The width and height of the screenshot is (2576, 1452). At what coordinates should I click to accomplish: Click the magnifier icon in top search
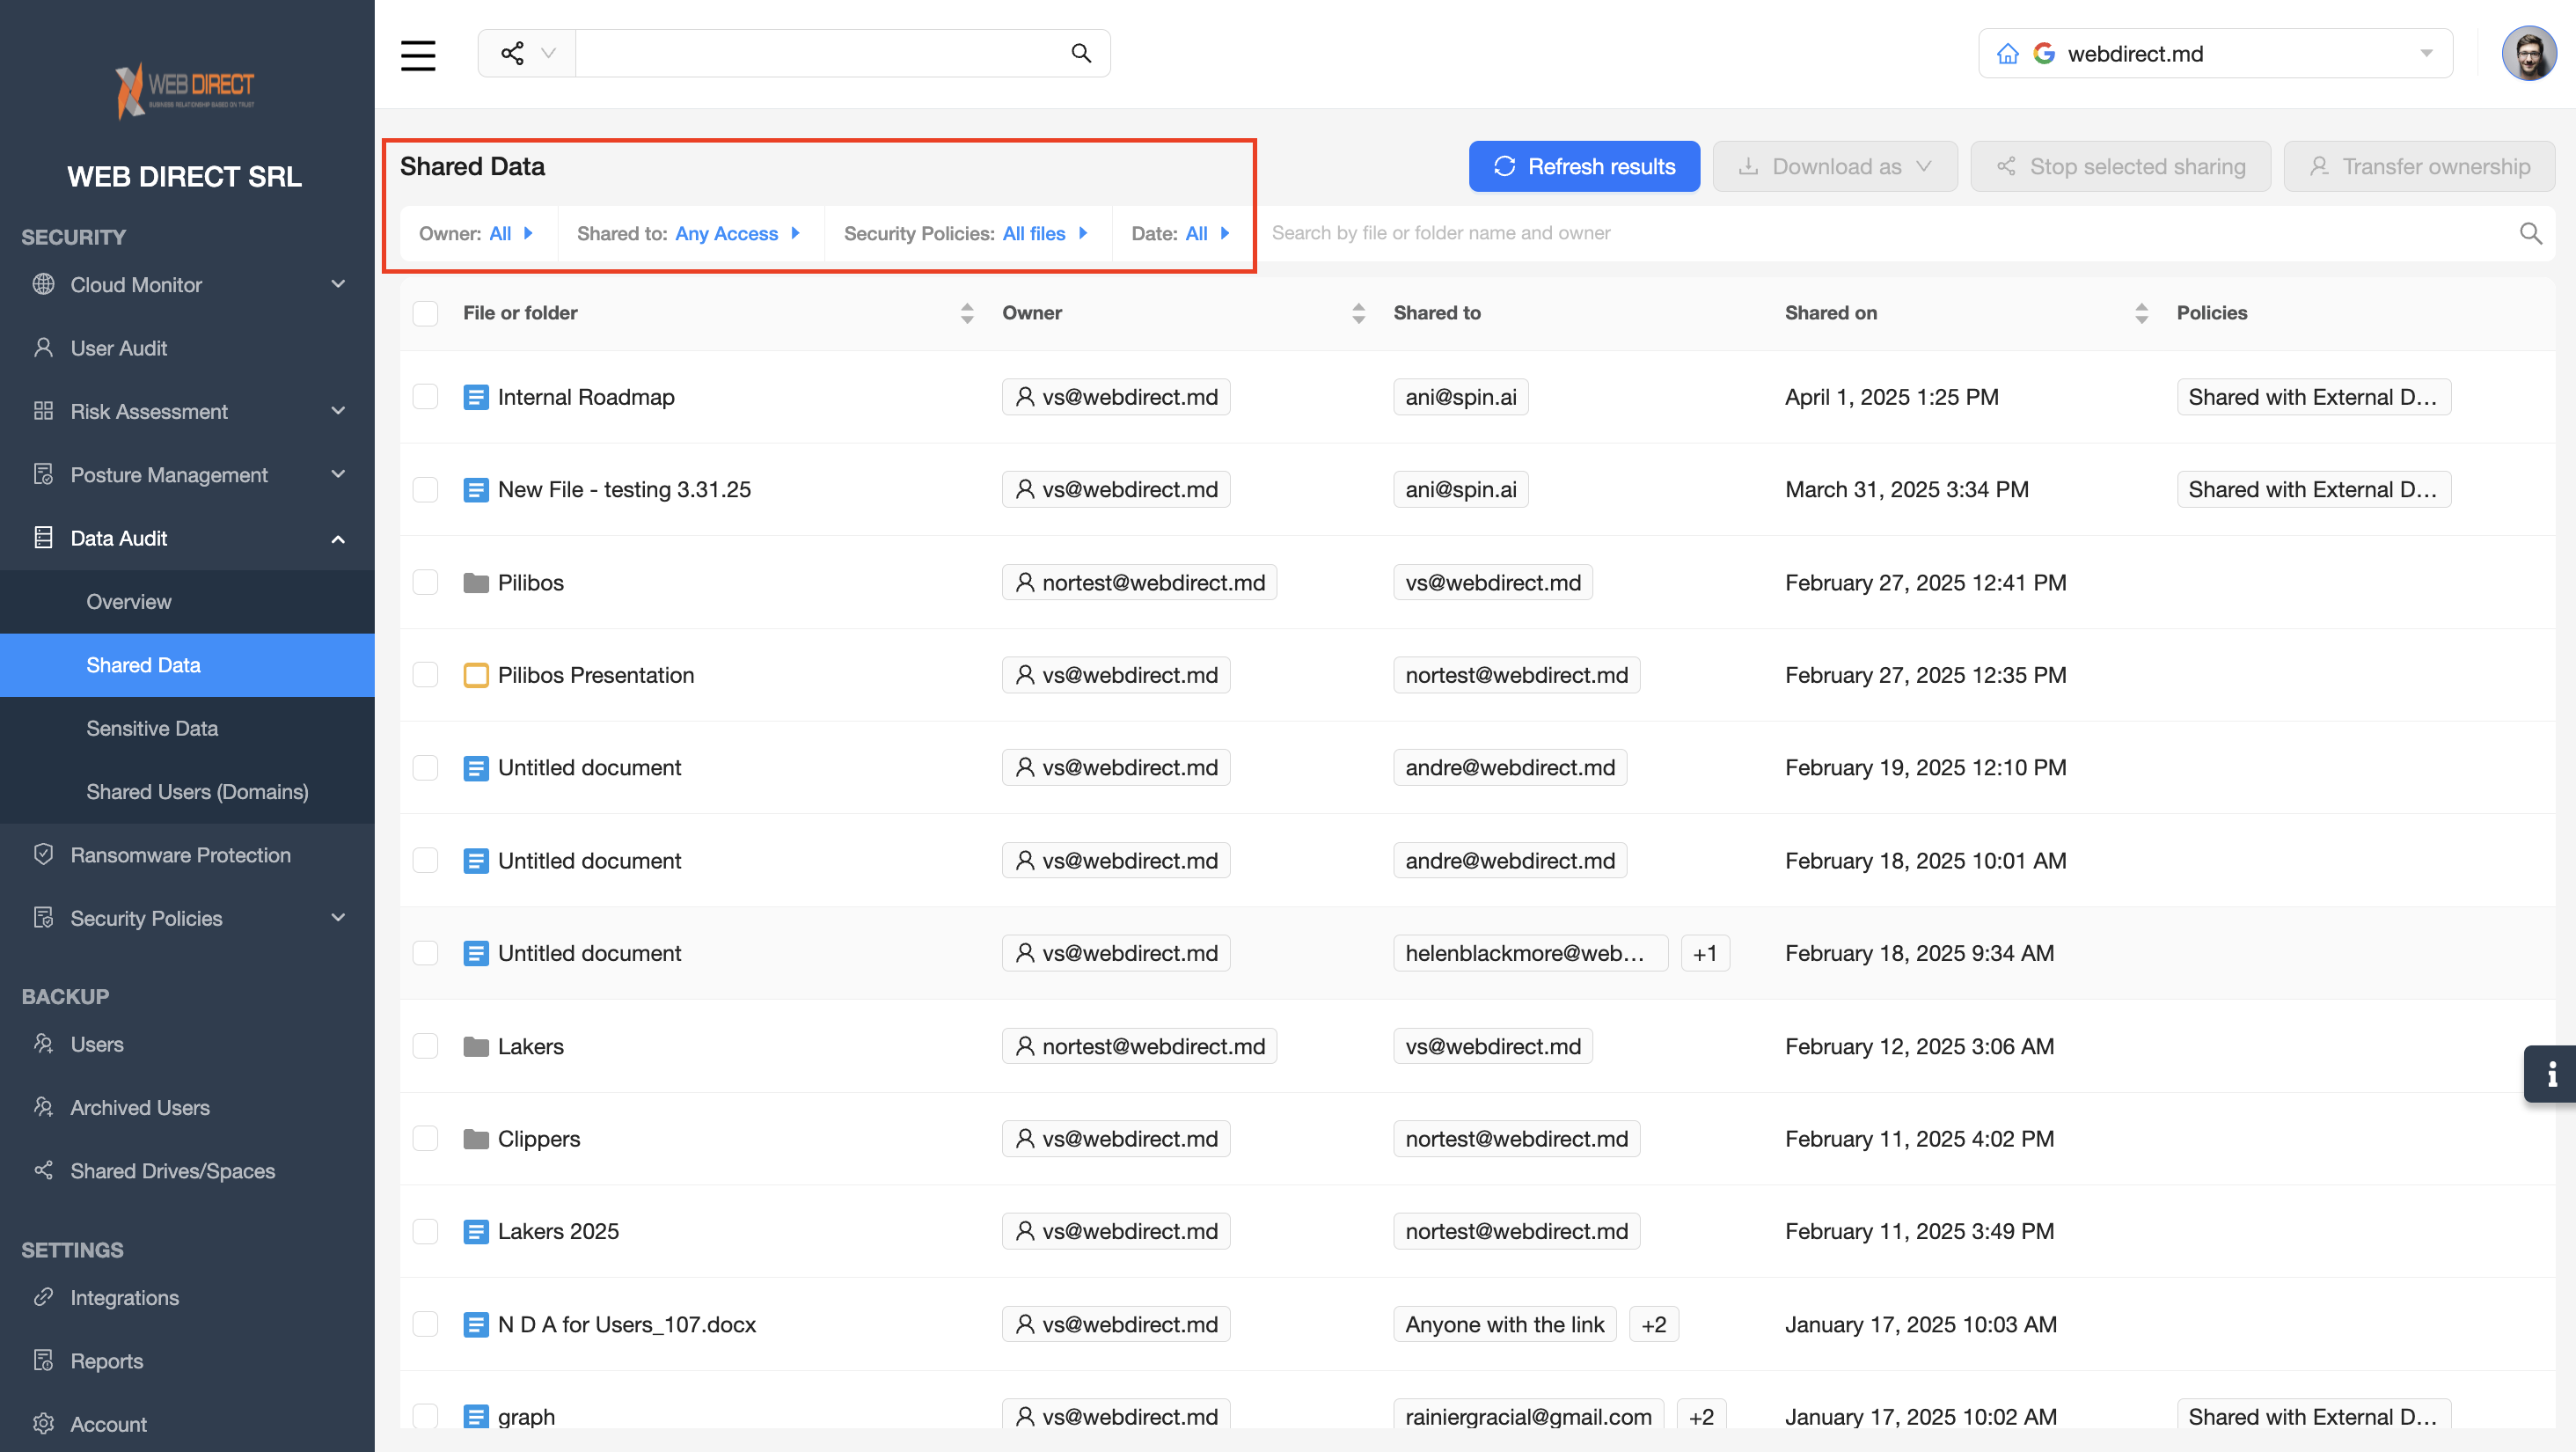1080,54
